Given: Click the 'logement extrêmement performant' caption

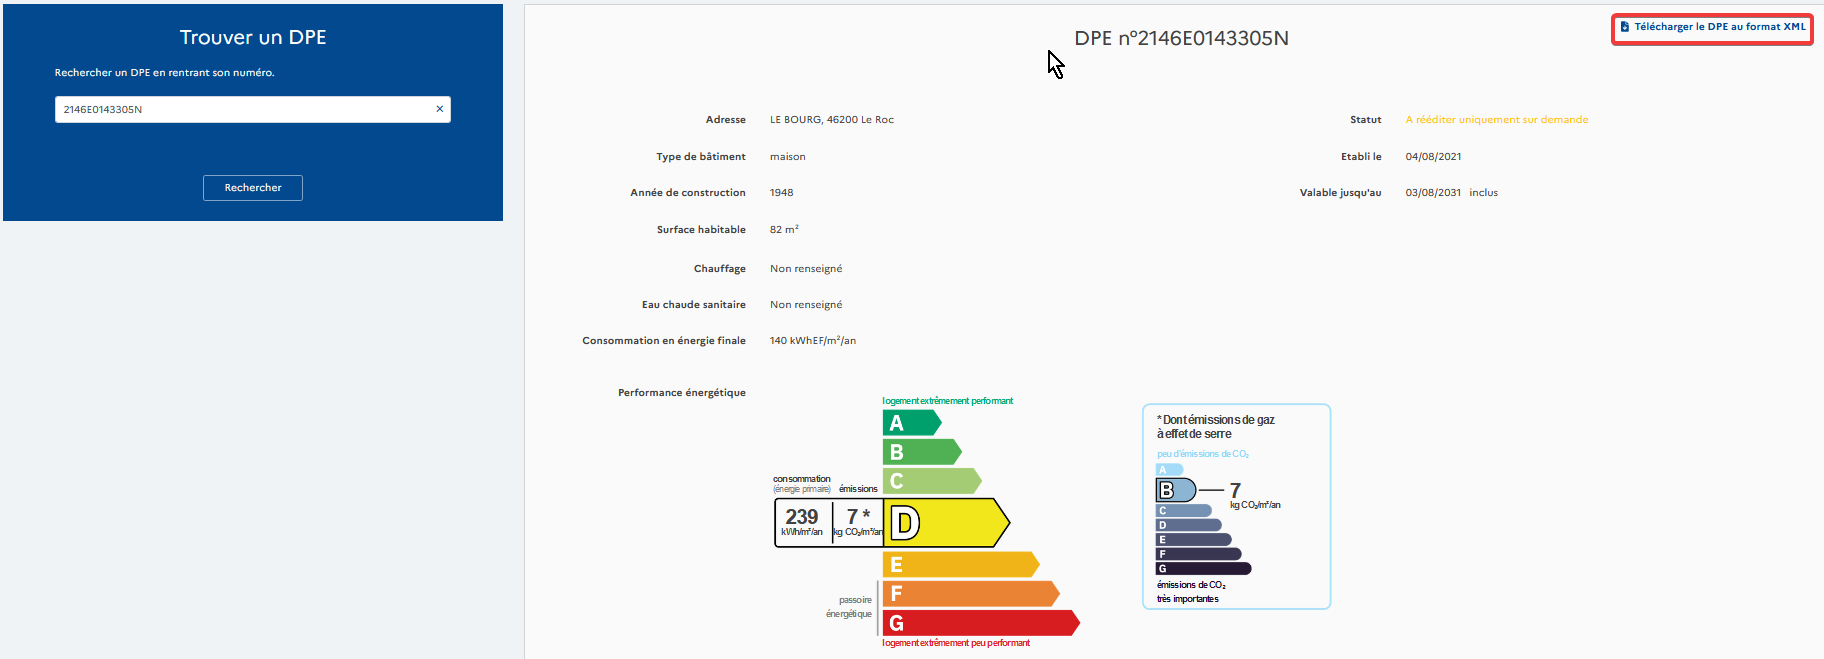Looking at the screenshot, I should [947, 401].
